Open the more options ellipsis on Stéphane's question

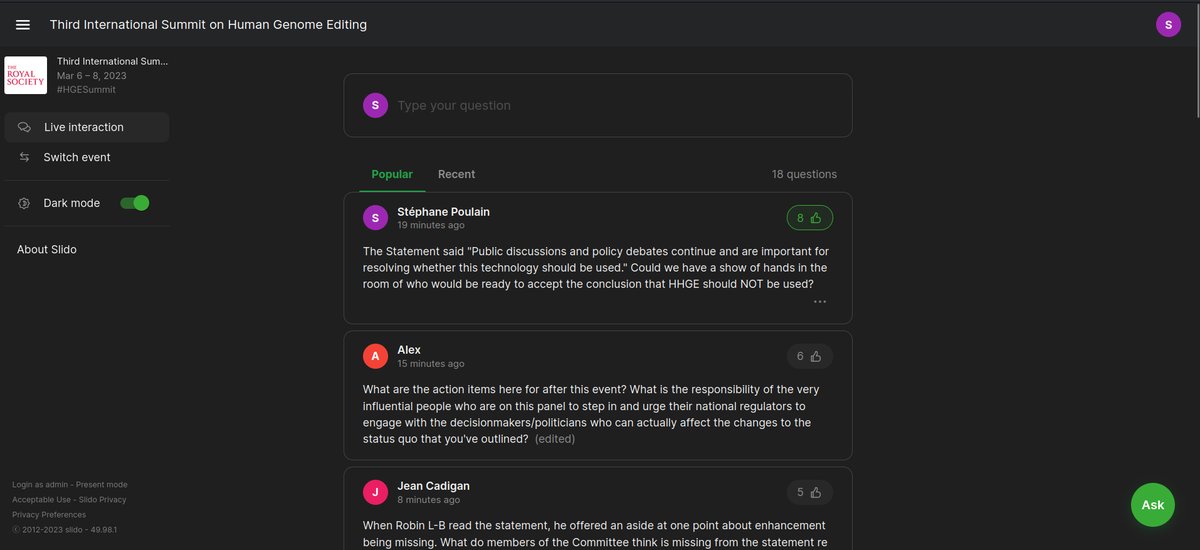tap(820, 301)
